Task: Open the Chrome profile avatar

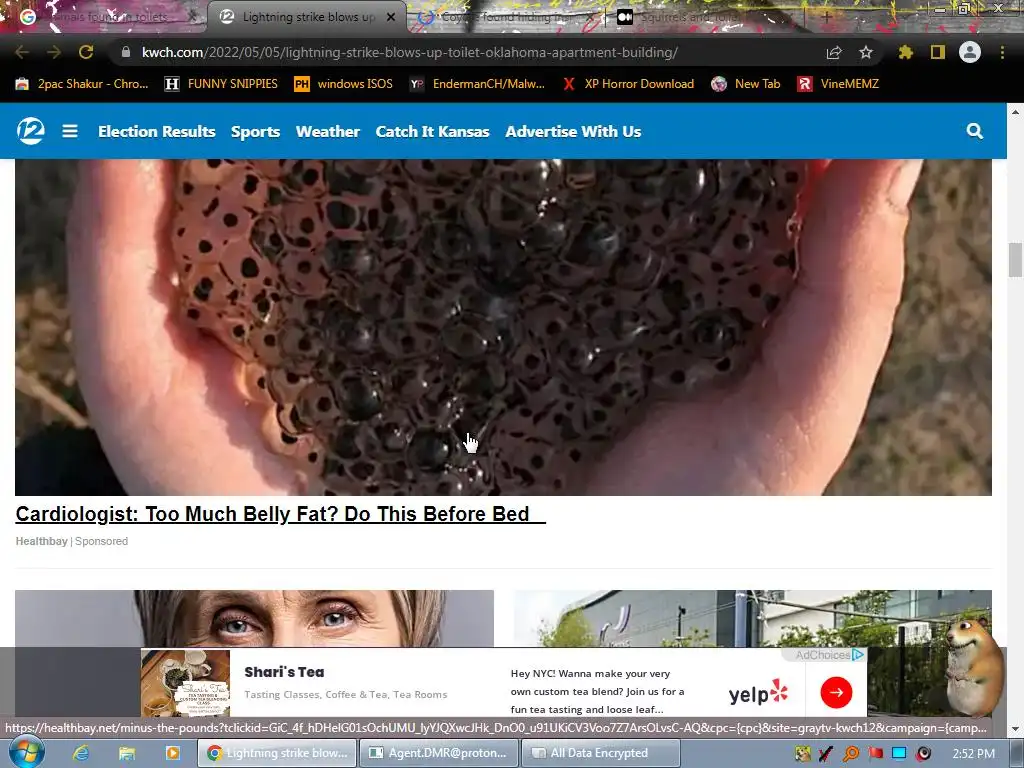Action: coord(970,52)
